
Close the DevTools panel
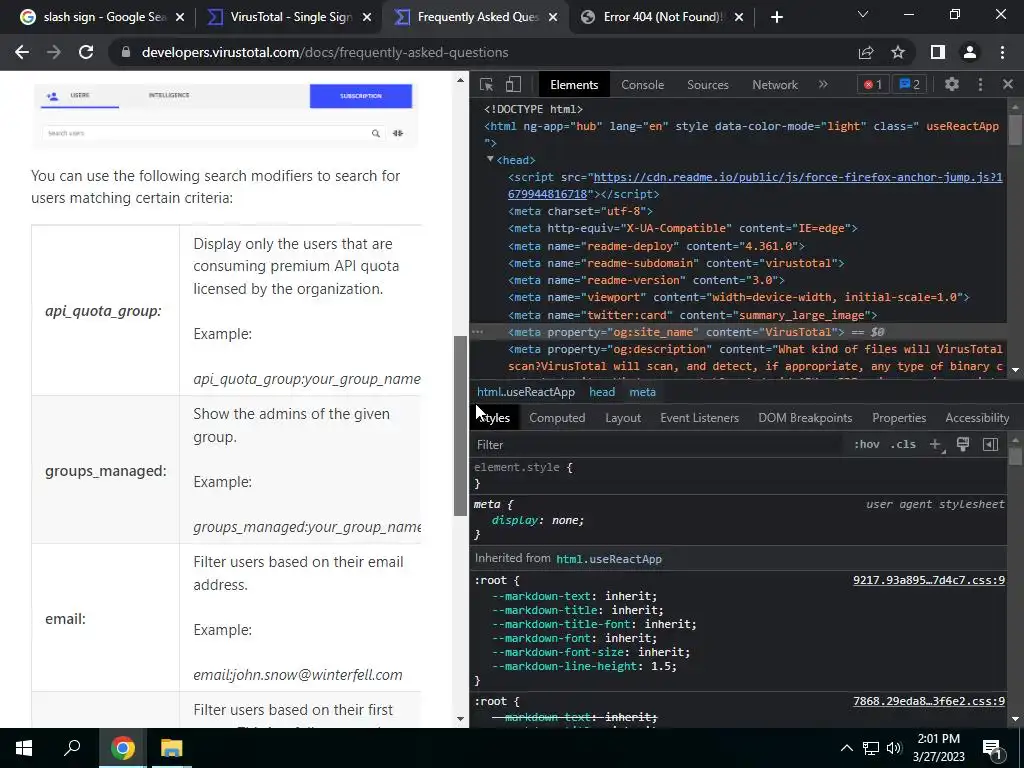click(x=1008, y=84)
